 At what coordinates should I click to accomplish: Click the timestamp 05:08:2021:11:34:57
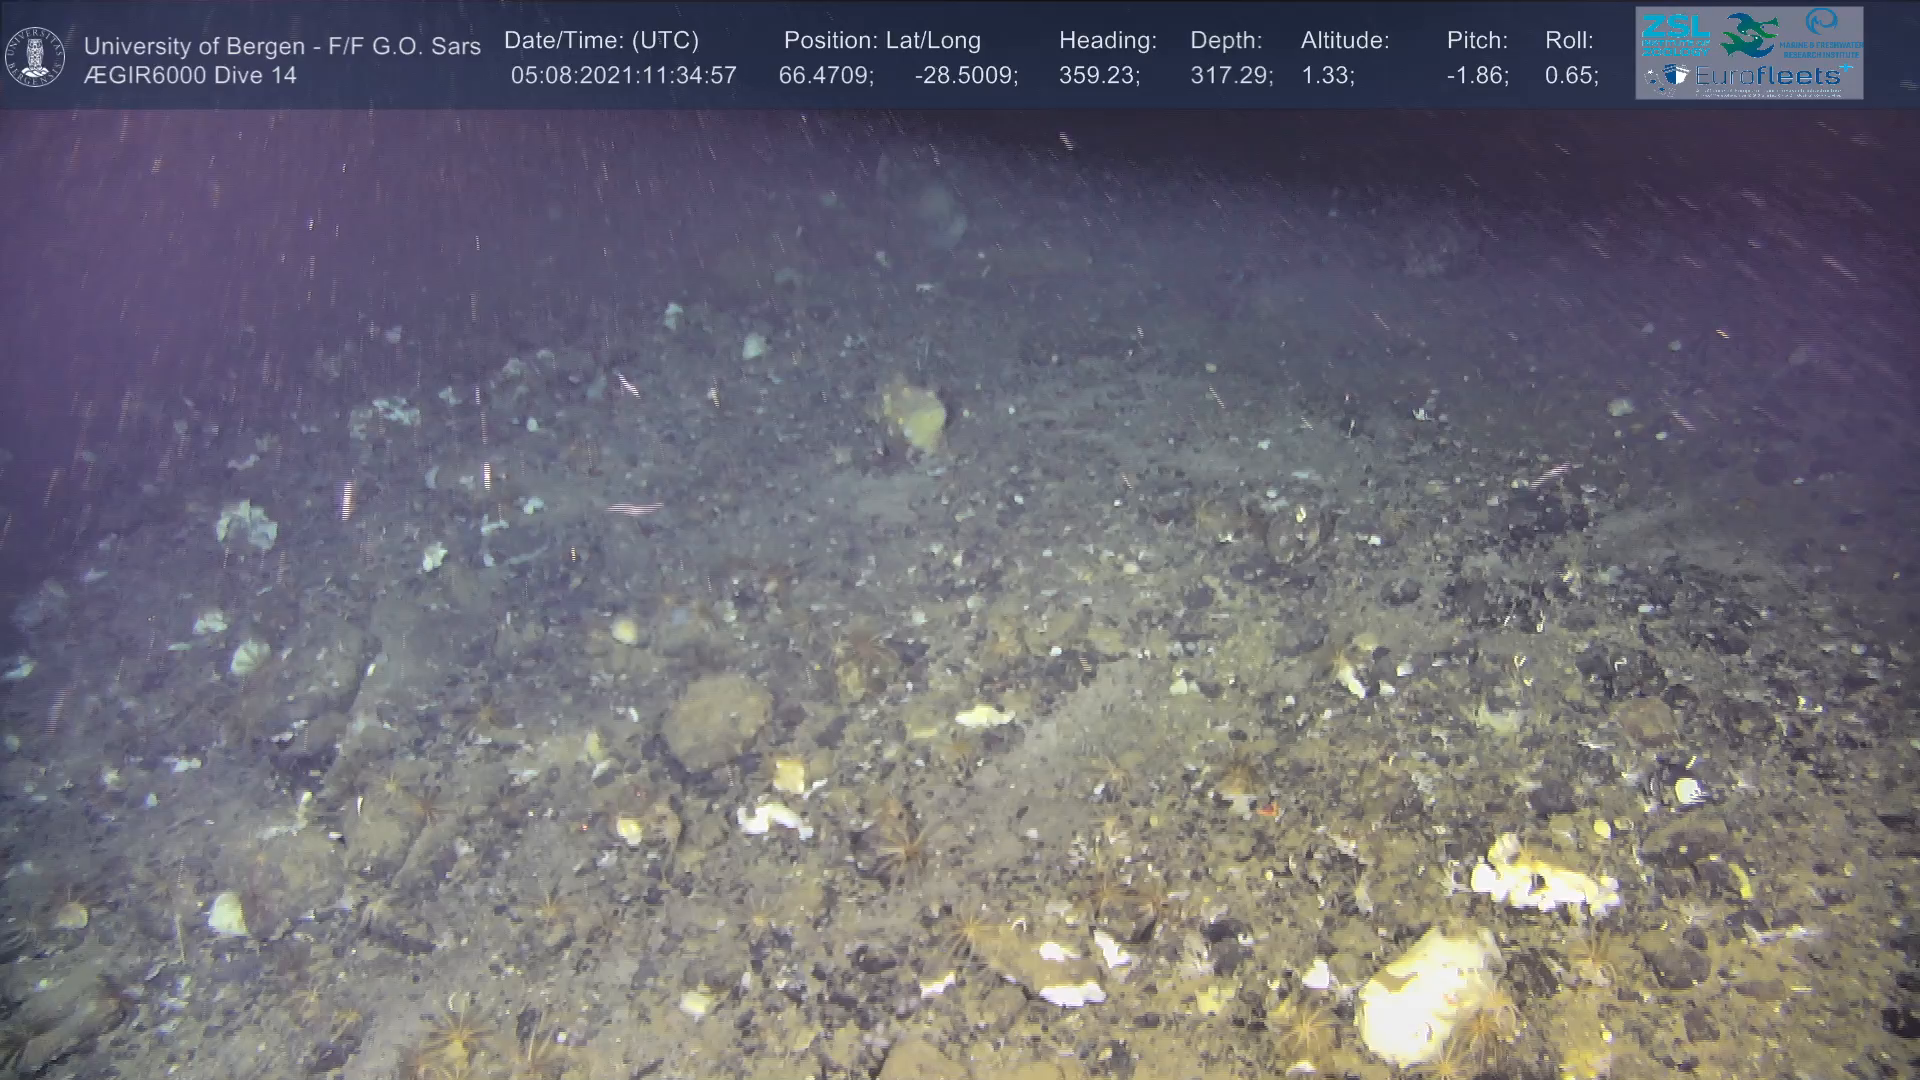coord(623,76)
